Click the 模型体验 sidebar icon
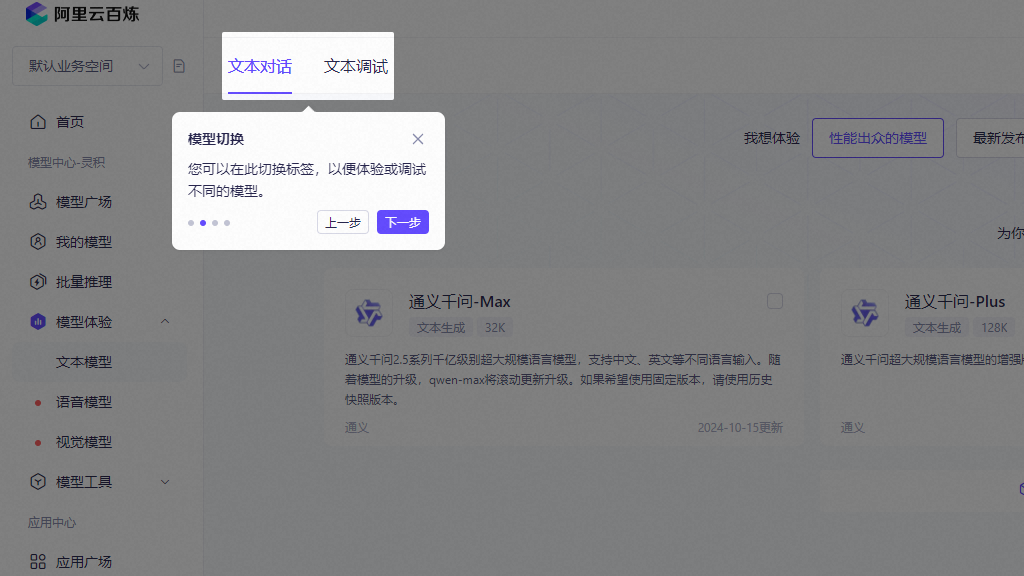Viewport: 1024px width, 576px height. (38, 322)
